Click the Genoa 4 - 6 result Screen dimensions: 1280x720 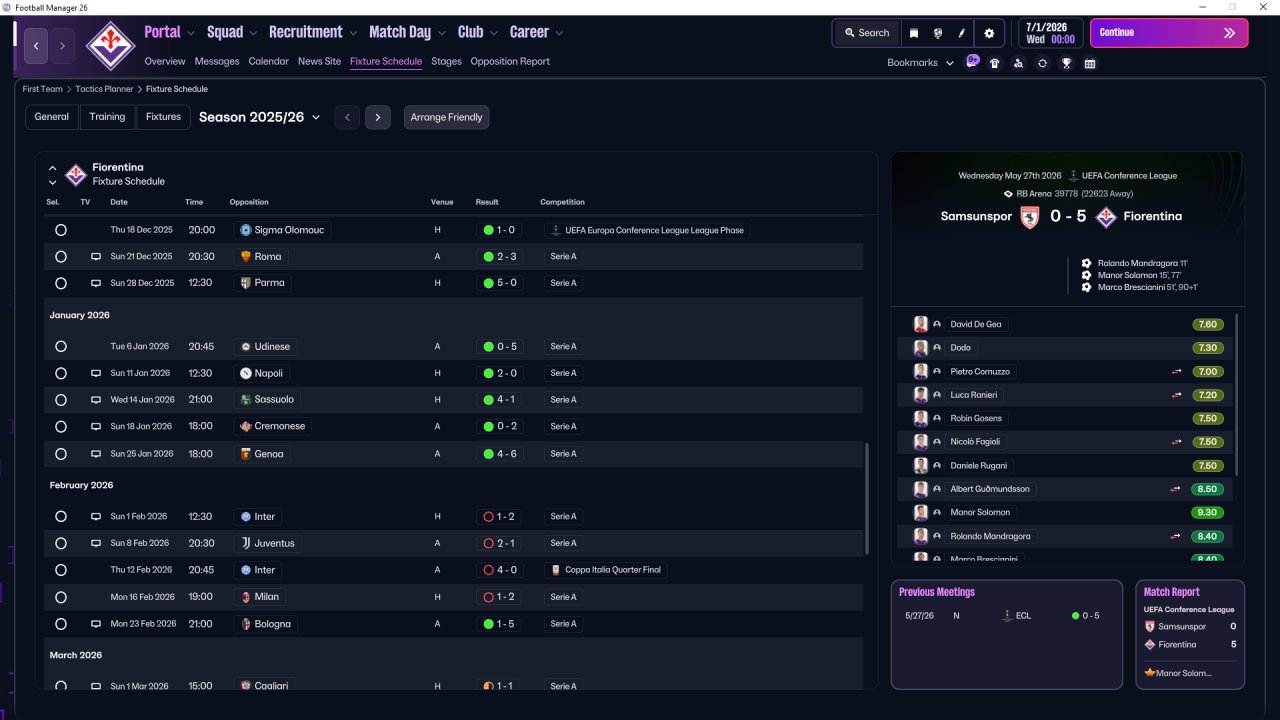pyautogui.click(x=500, y=454)
